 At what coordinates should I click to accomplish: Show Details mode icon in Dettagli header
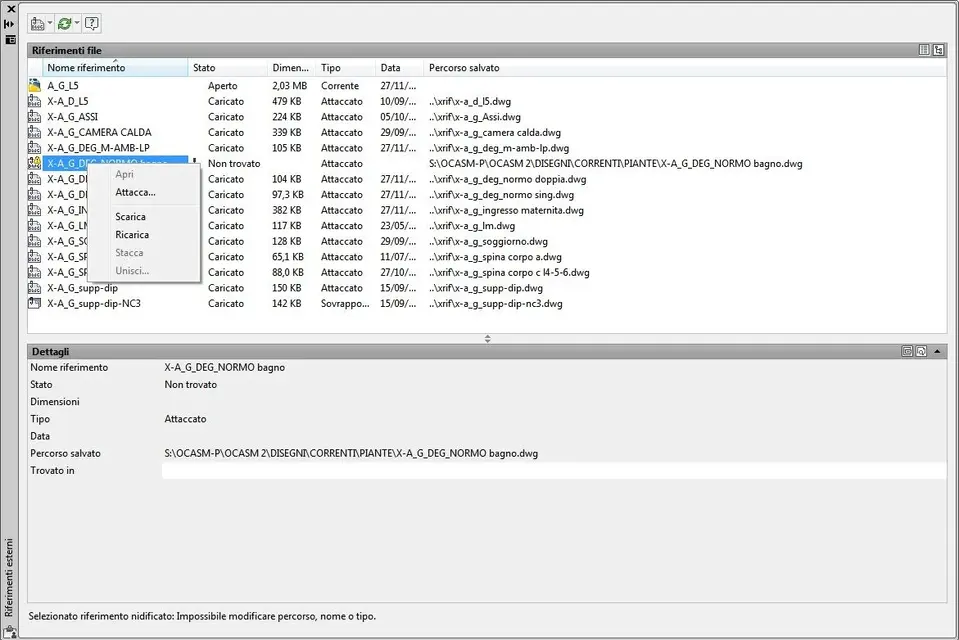[x=907, y=351]
